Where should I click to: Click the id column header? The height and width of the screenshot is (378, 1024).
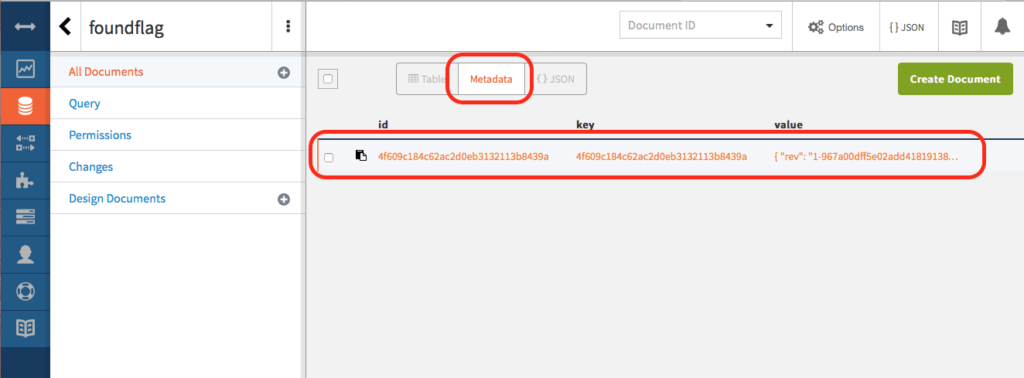[x=383, y=124]
